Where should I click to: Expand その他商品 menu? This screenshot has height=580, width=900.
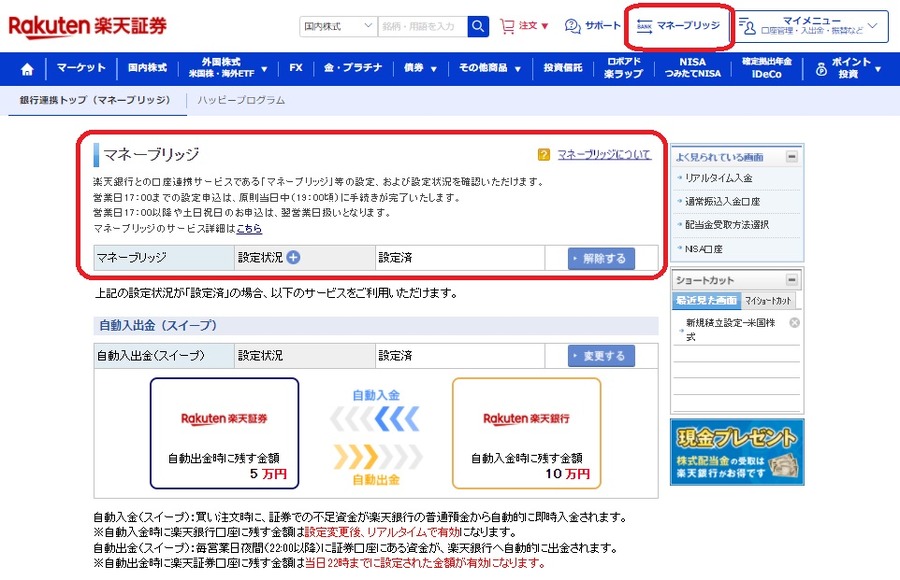click(490, 68)
